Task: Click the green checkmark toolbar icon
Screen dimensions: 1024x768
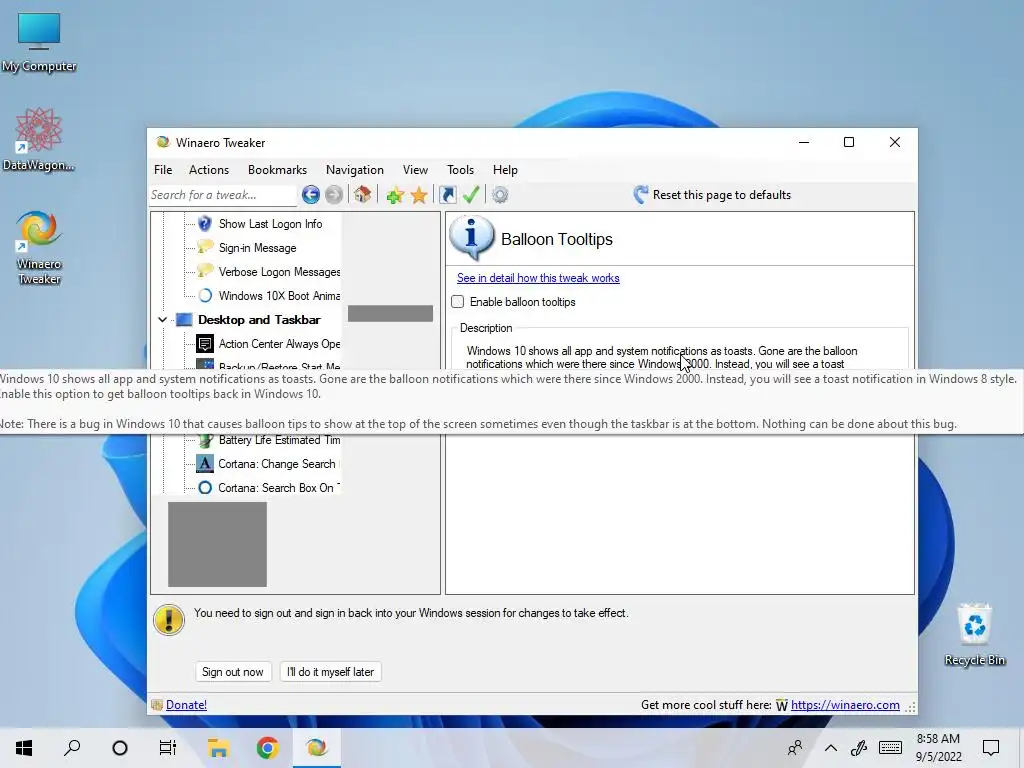Action: click(x=471, y=195)
